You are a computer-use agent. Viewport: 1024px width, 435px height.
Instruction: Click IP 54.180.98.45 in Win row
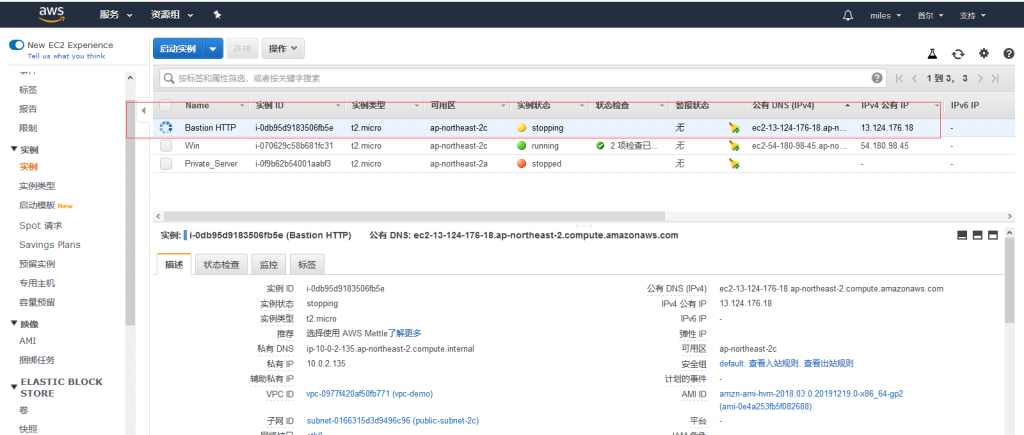pyautogui.click(x=884, y=146)
